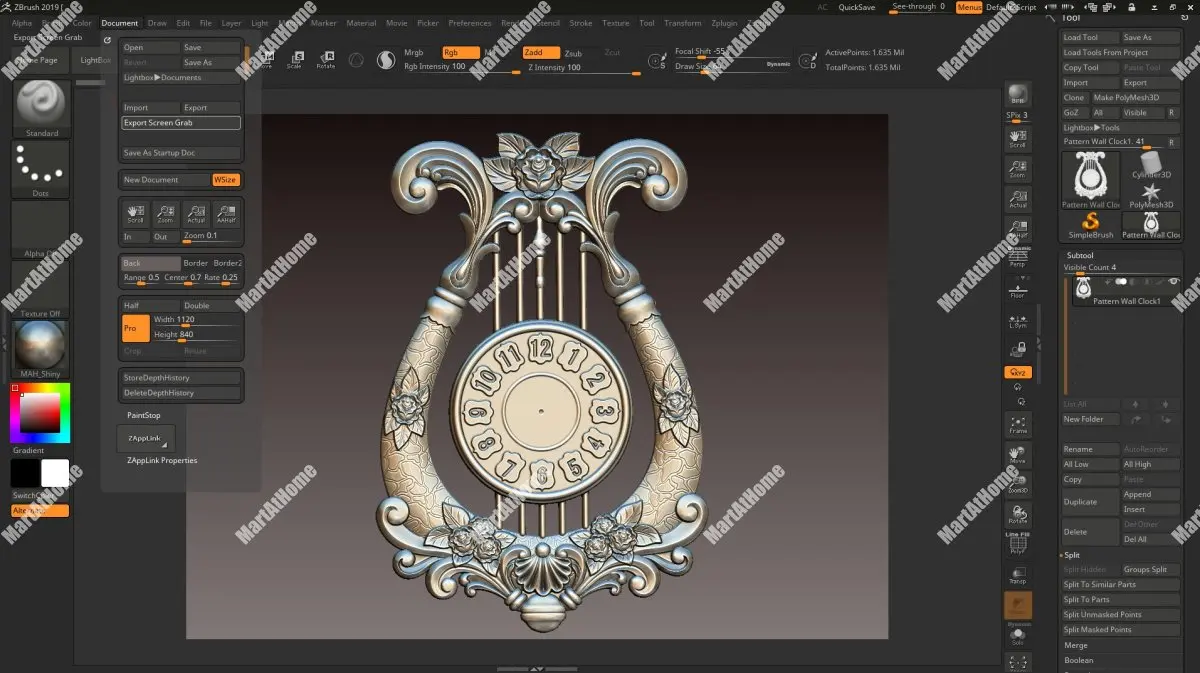Collapse the Split section header
This screenshot has height=673, width=1200.
1071,555
